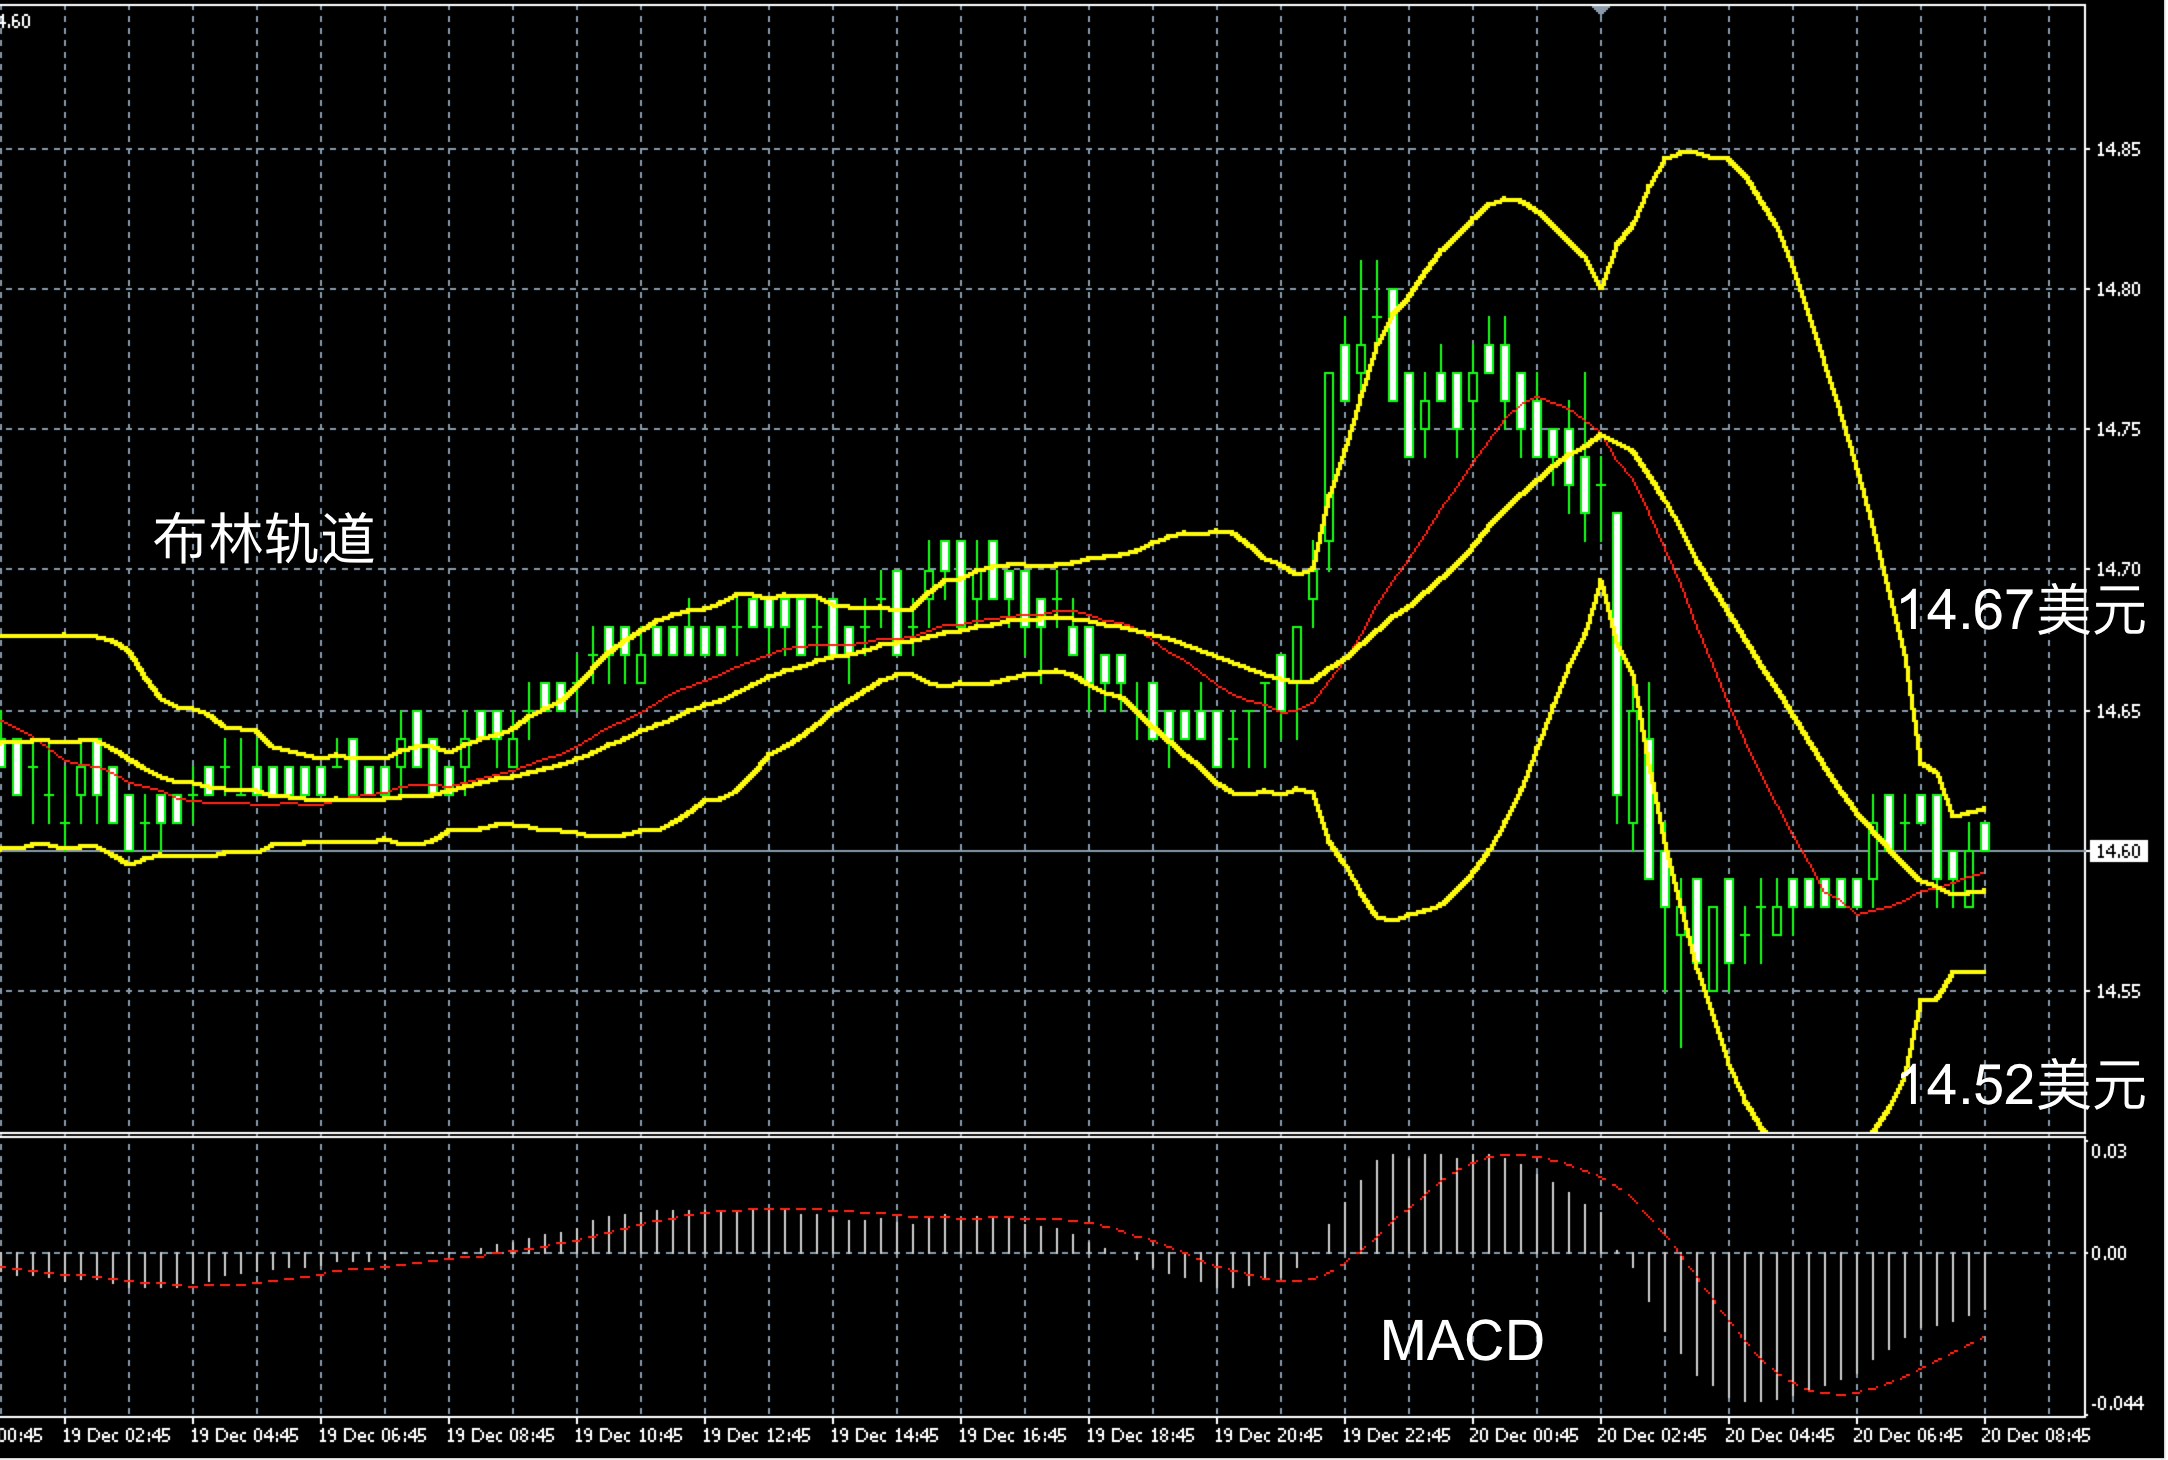2168x1460 pixels.
Task: Select the 14.75 price axis label
Action: coord(2118,430)
